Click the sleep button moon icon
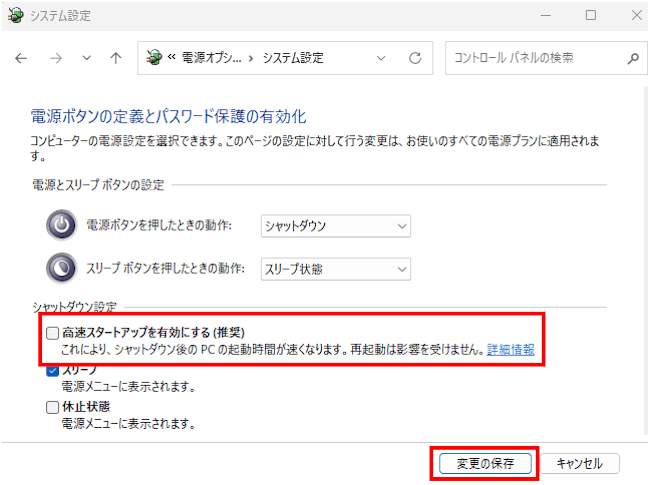Image resolution: width=650 pixels, height=485 pixels. (62, 268)
